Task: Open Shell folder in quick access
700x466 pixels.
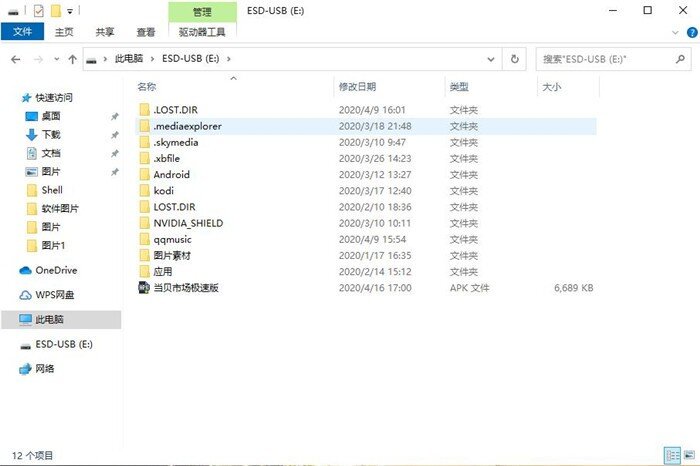Action: 44,190
